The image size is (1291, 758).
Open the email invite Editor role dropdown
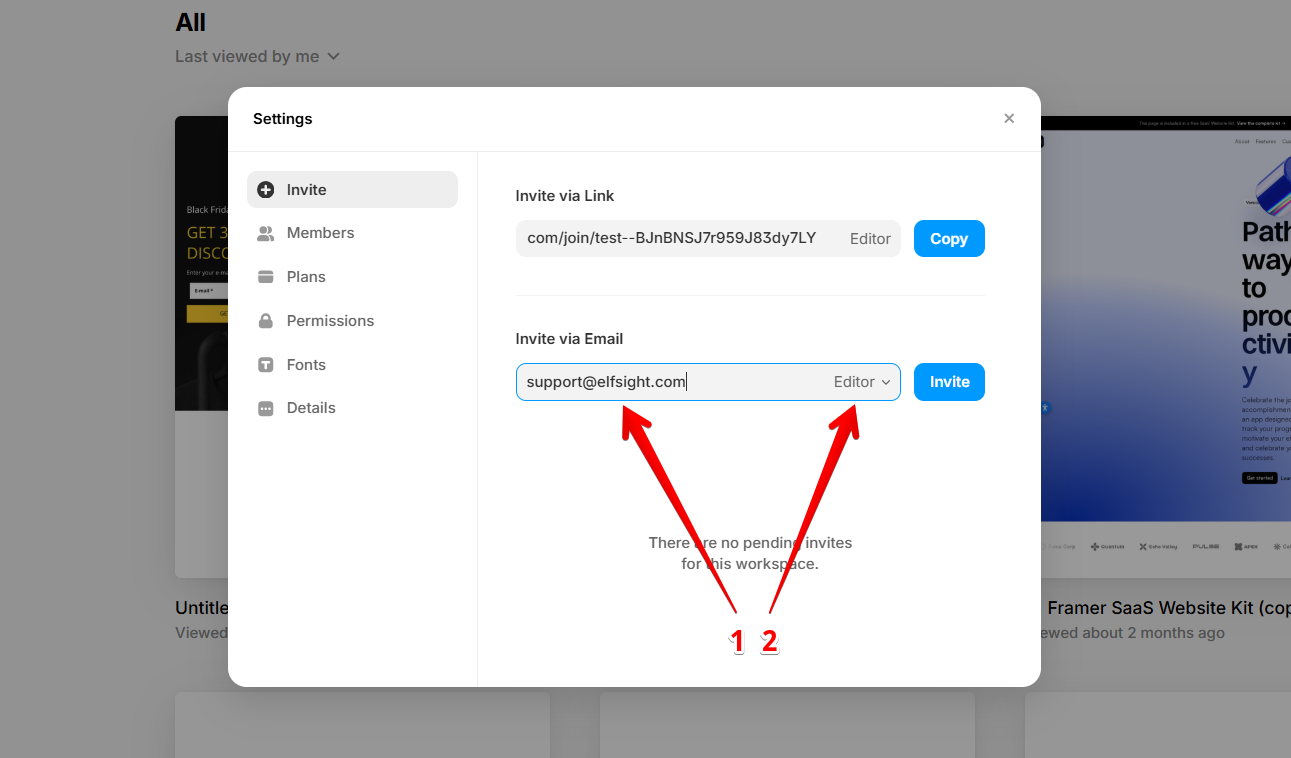[862, 382]
